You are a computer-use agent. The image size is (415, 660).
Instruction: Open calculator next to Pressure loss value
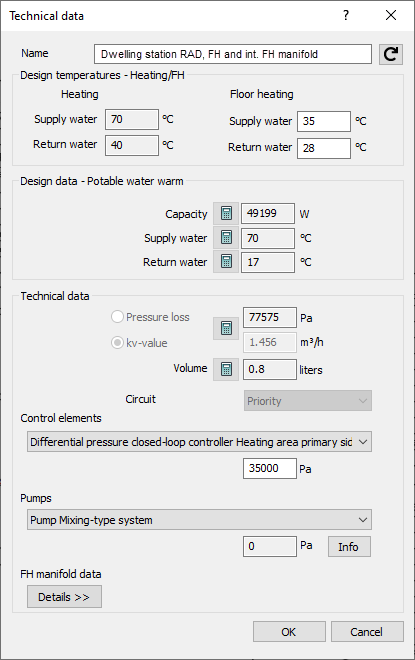[x=226, y=328]
